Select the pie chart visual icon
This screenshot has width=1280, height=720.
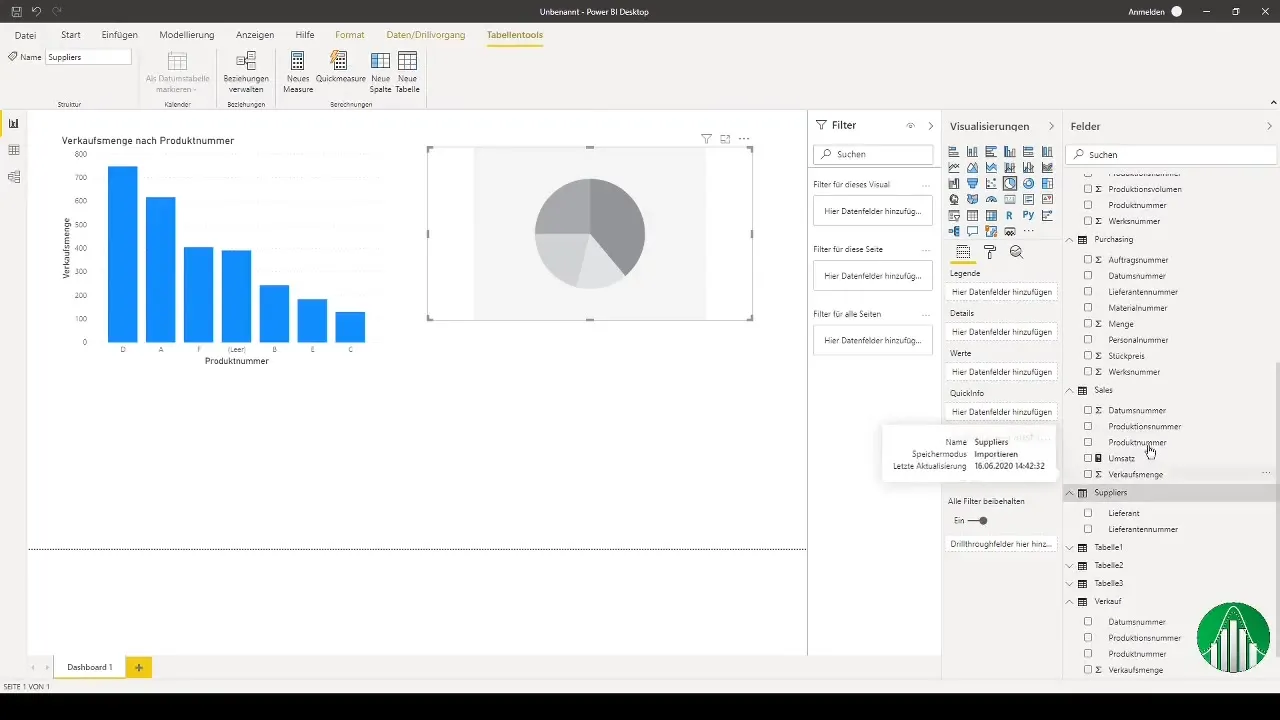pos(1010,183)
